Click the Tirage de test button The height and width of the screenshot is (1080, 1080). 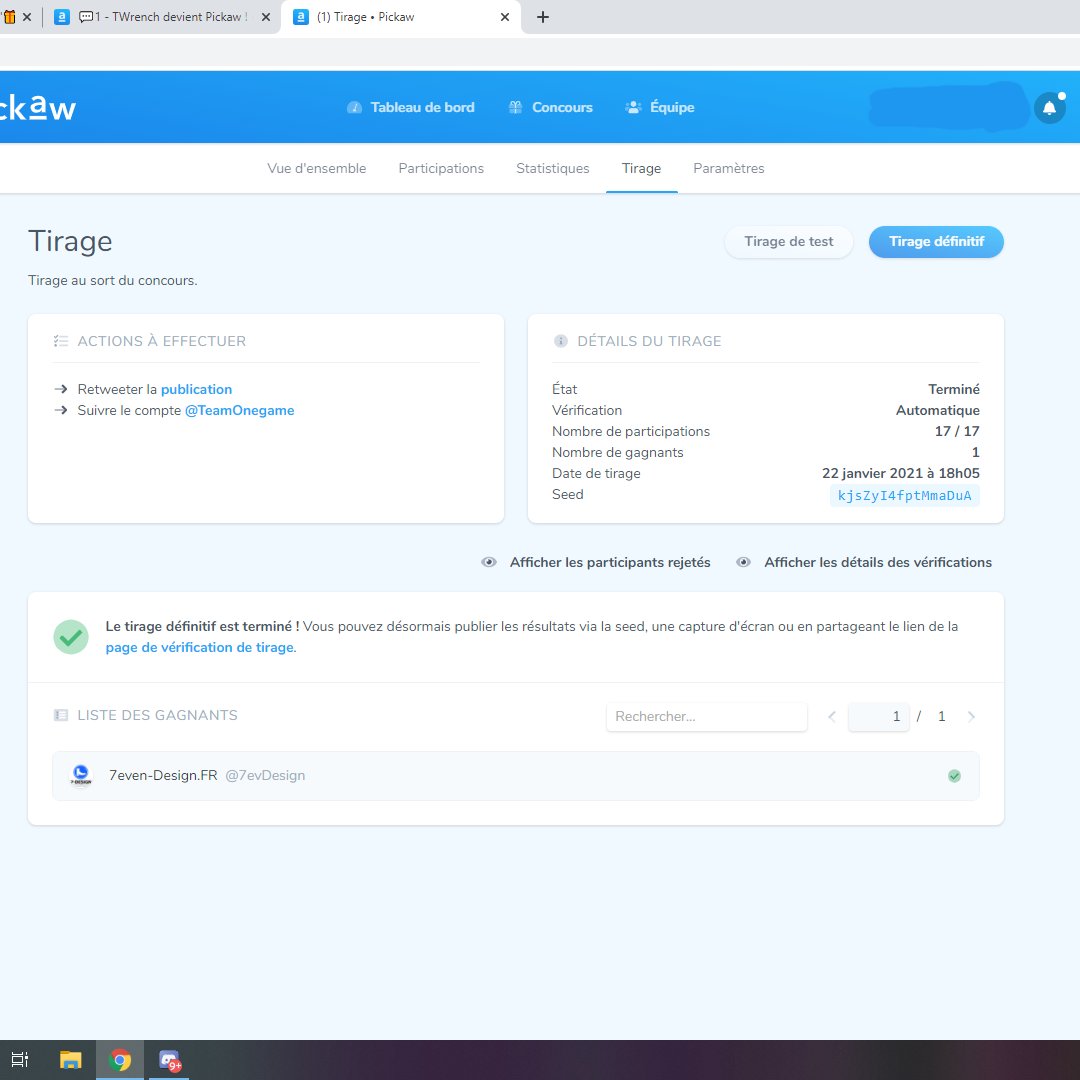789,242
